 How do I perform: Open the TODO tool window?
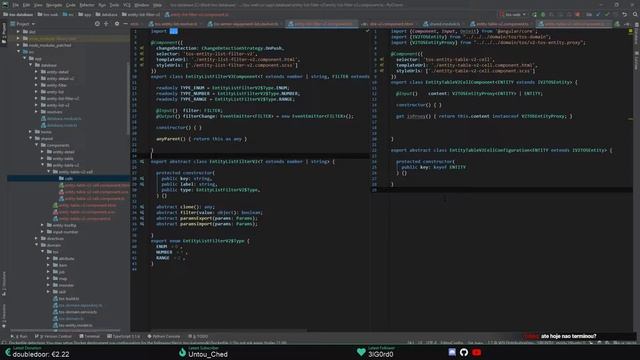[199, 336]
